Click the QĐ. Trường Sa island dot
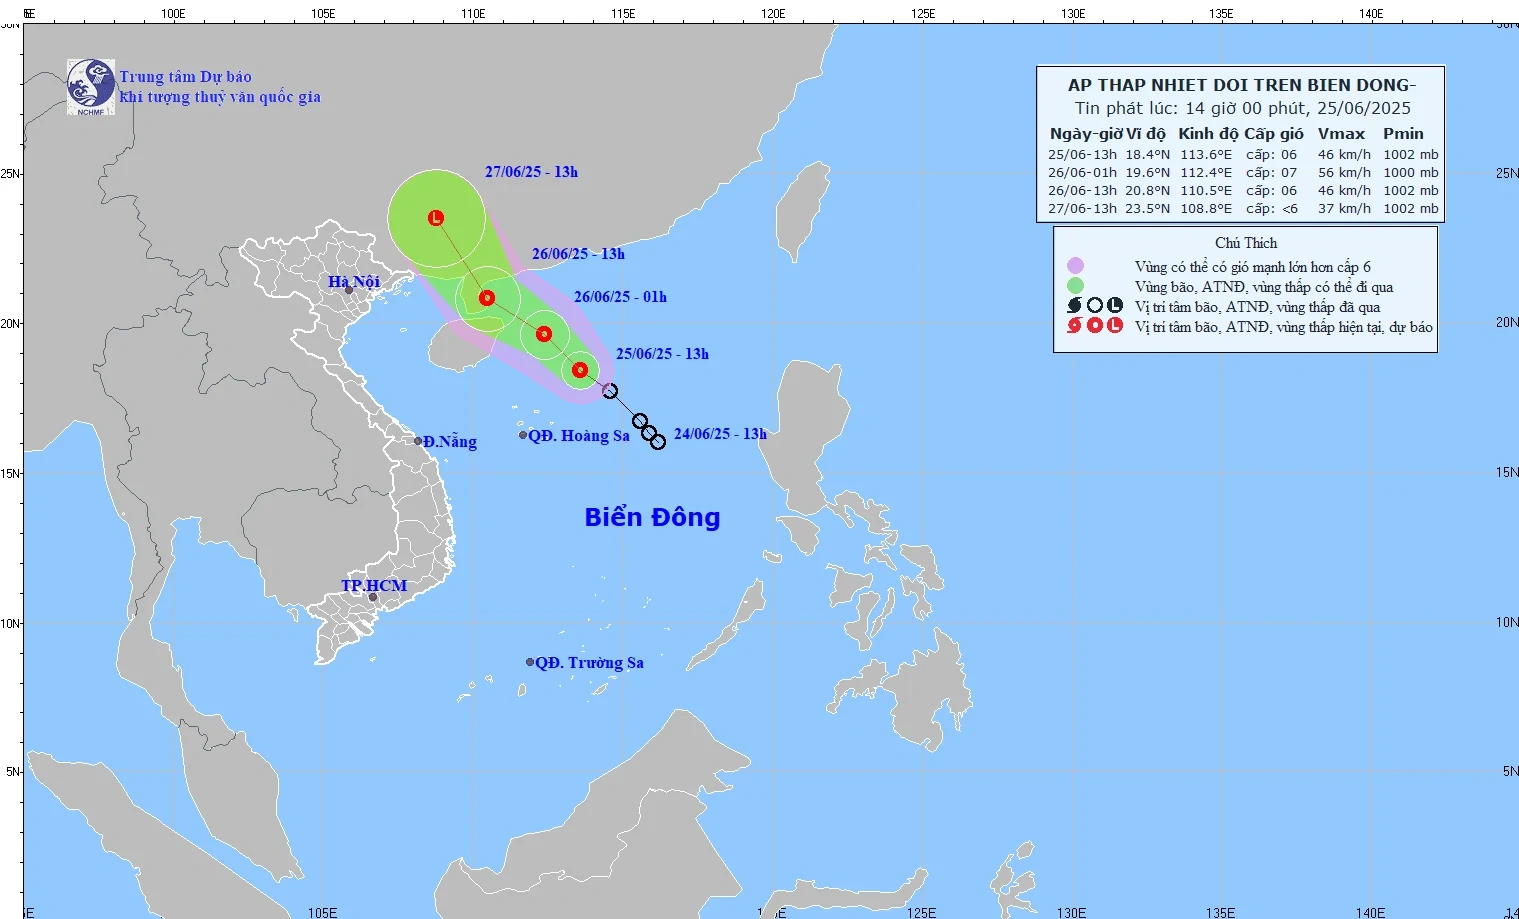 click(530, 662)
